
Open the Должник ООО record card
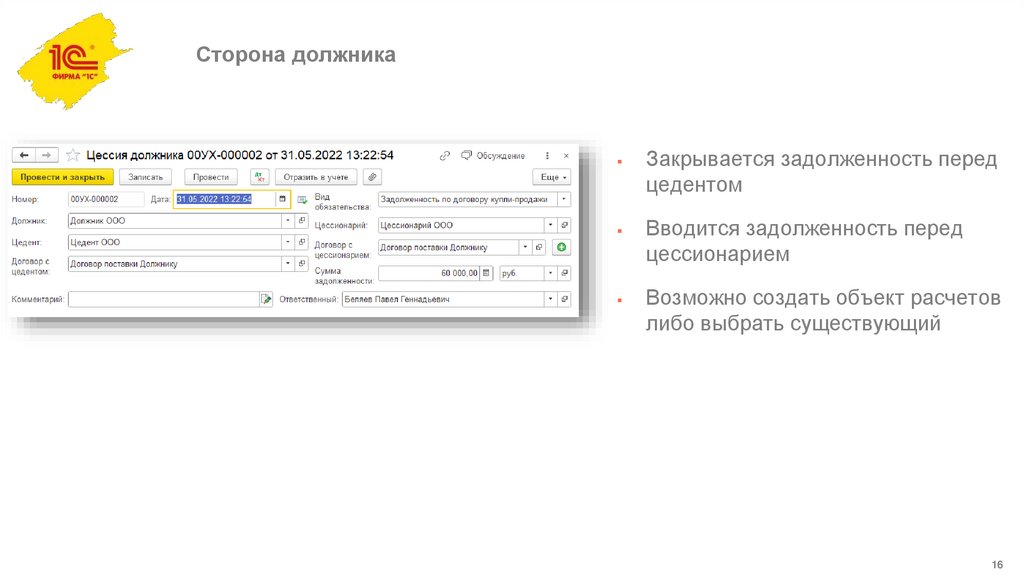(302, 221)
